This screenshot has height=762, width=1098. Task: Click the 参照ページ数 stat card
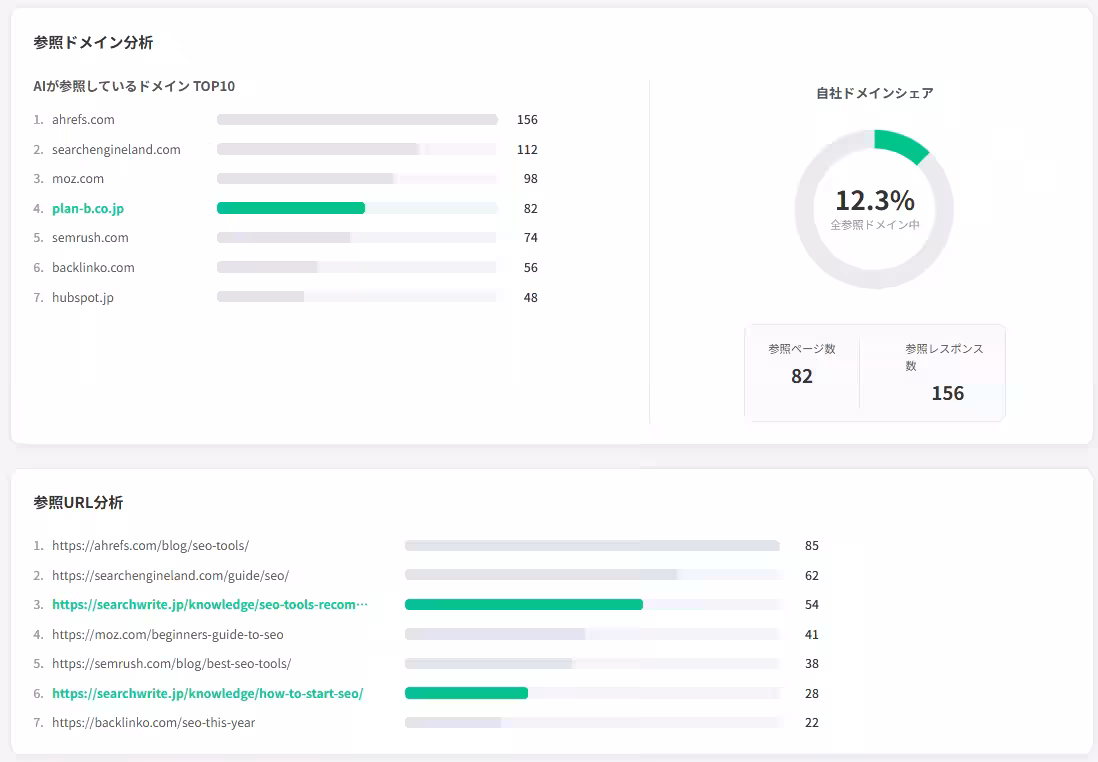[x=802, y=366]
